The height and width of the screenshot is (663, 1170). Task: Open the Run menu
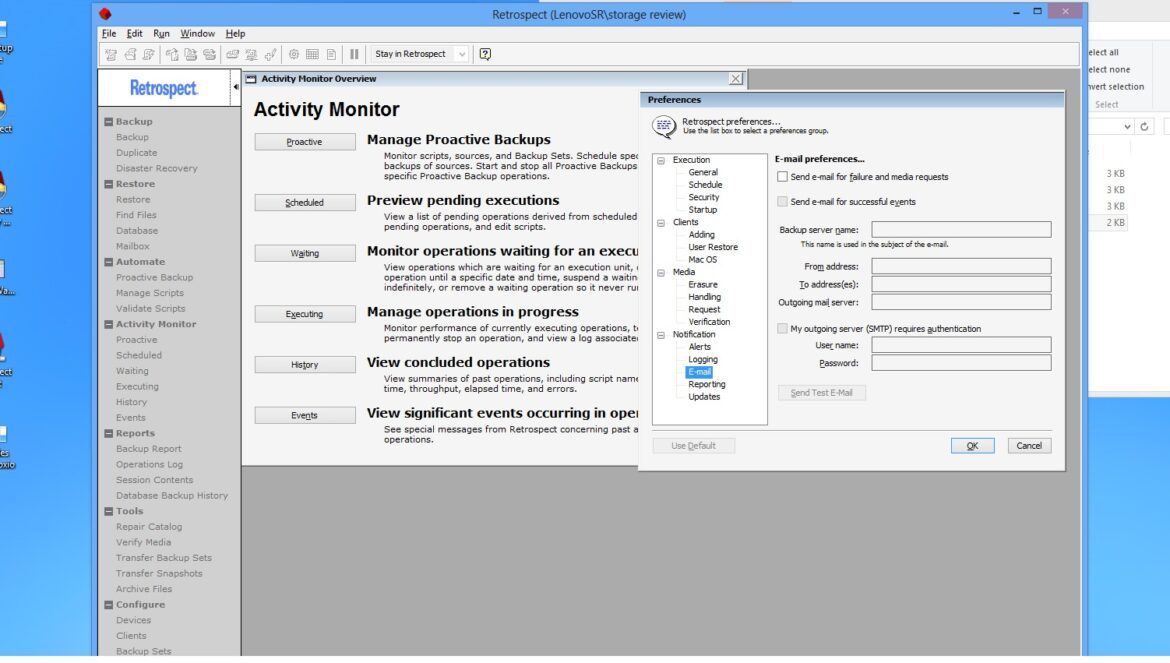click(161, 34)
